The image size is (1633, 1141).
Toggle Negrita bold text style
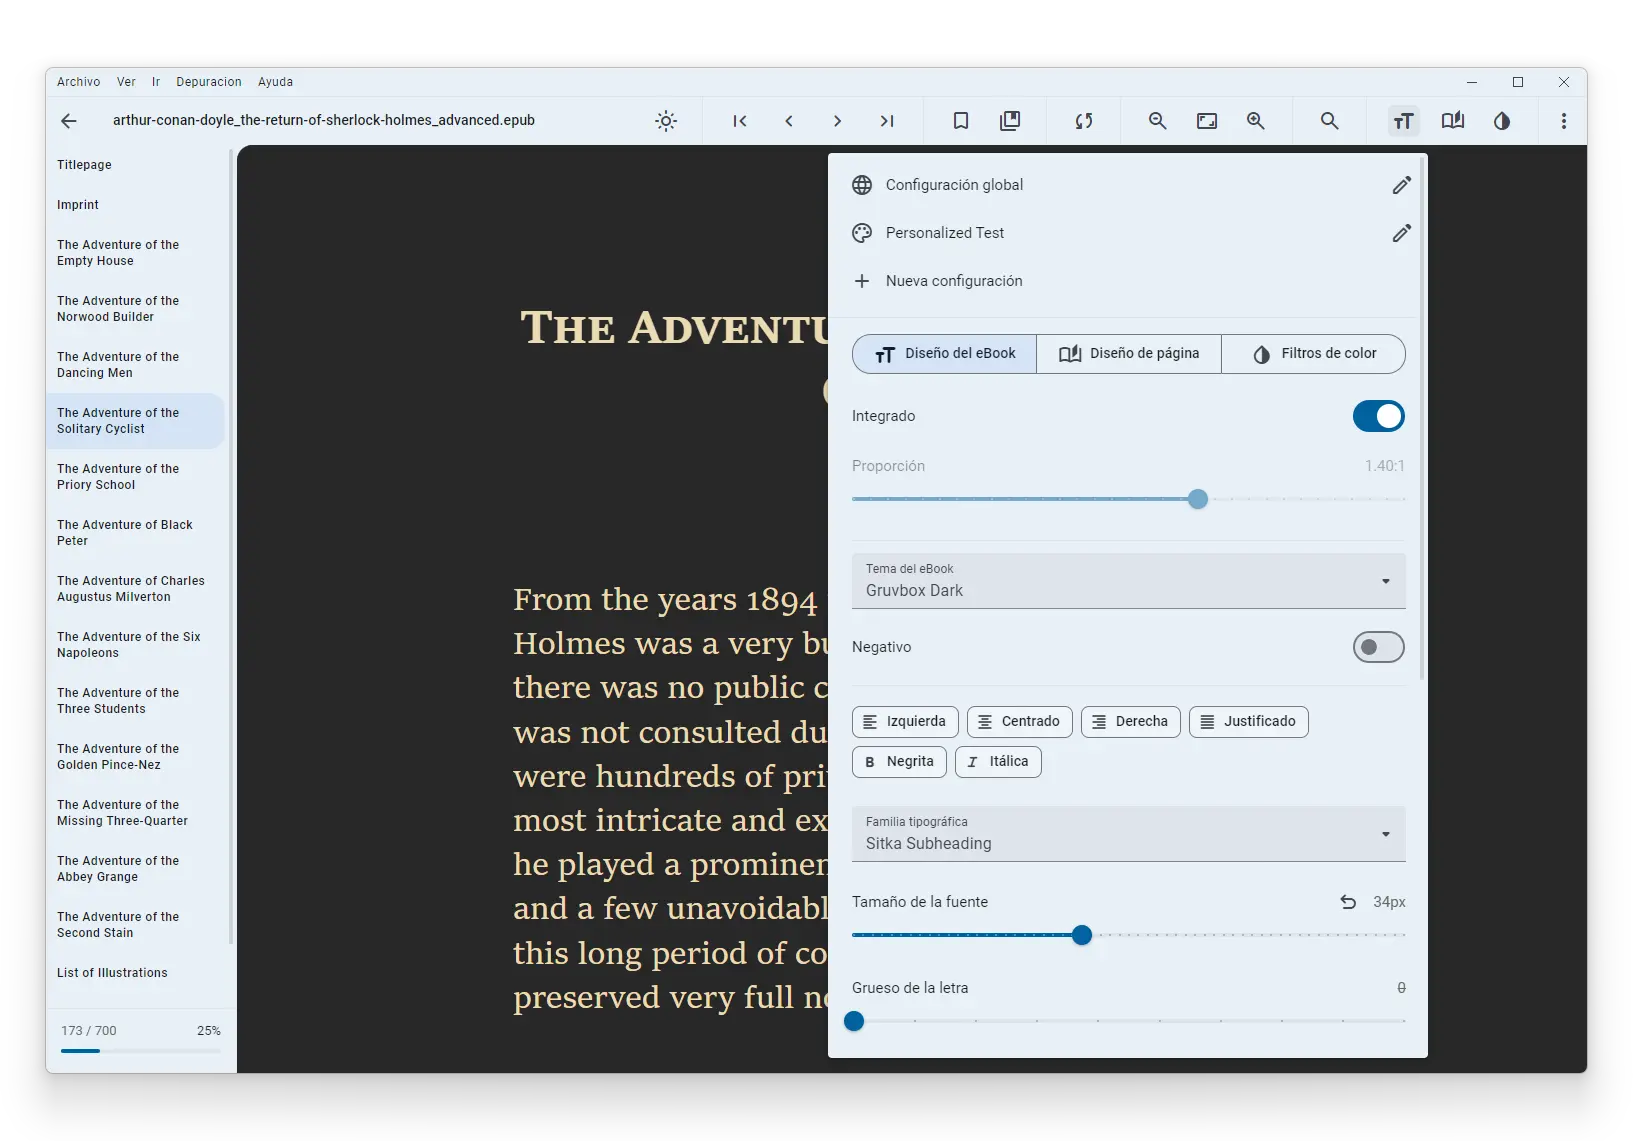[899, 762]
